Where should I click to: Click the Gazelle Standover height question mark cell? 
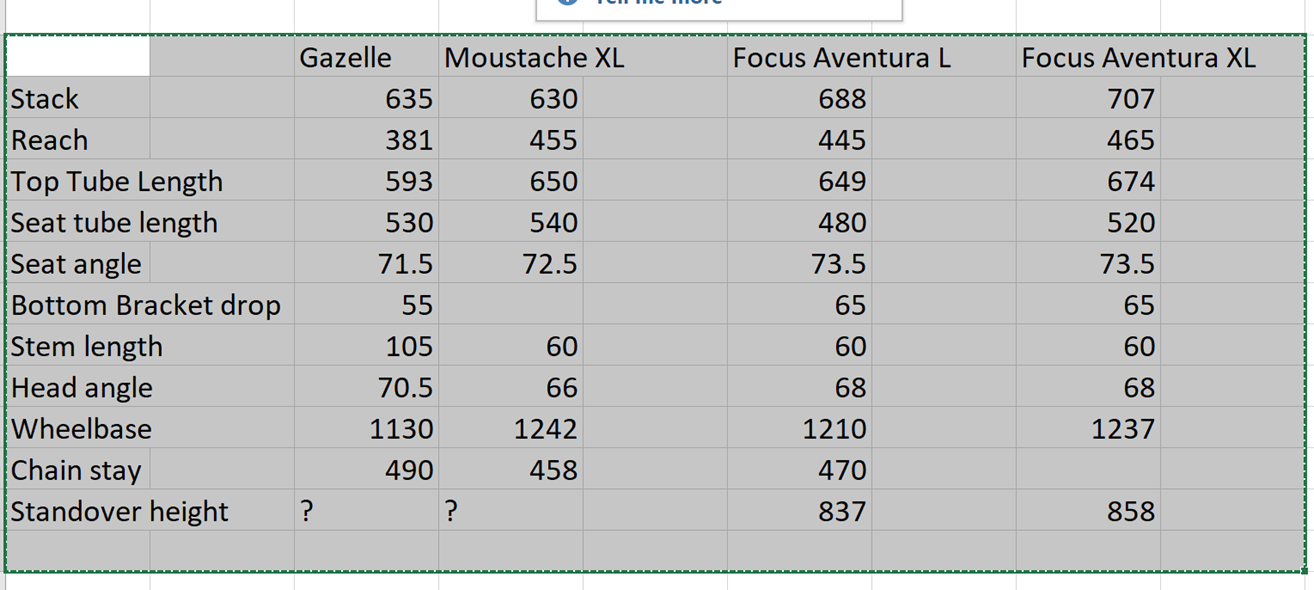point(366,511)
